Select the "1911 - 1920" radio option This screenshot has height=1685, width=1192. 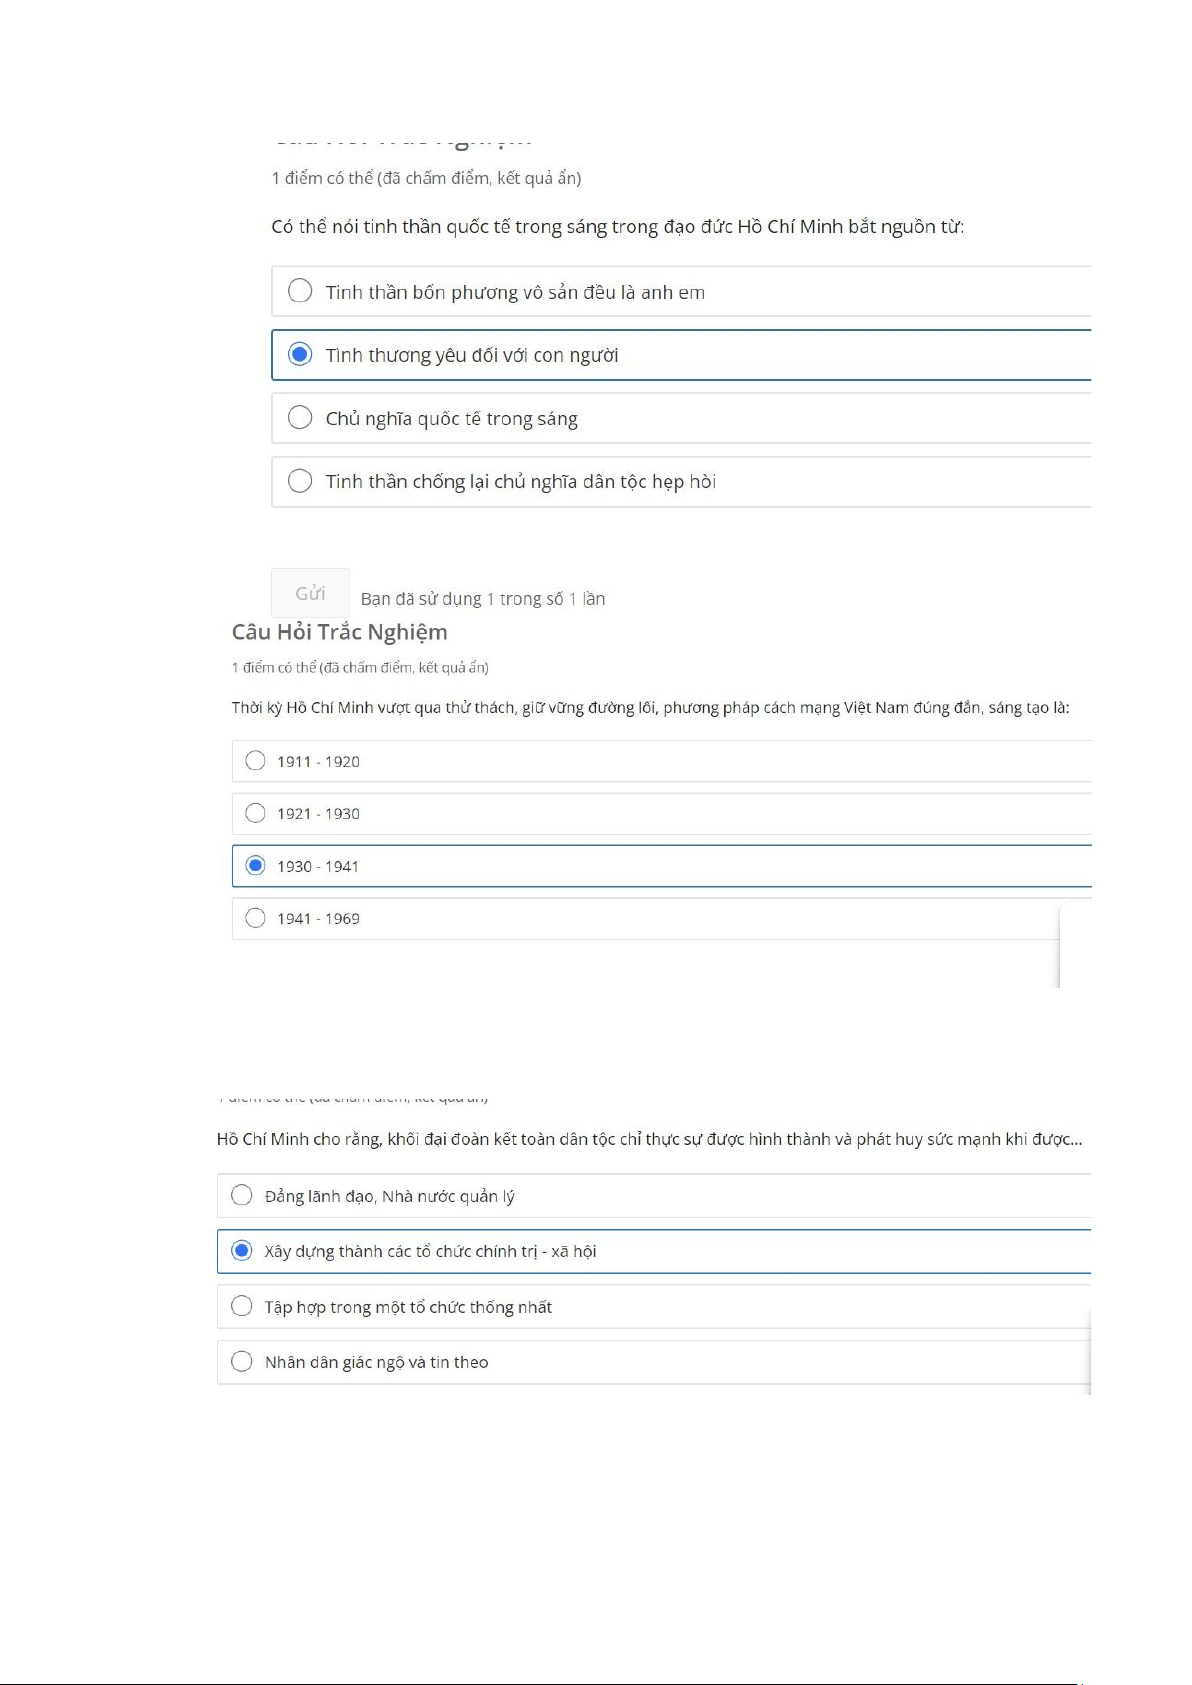256,761
